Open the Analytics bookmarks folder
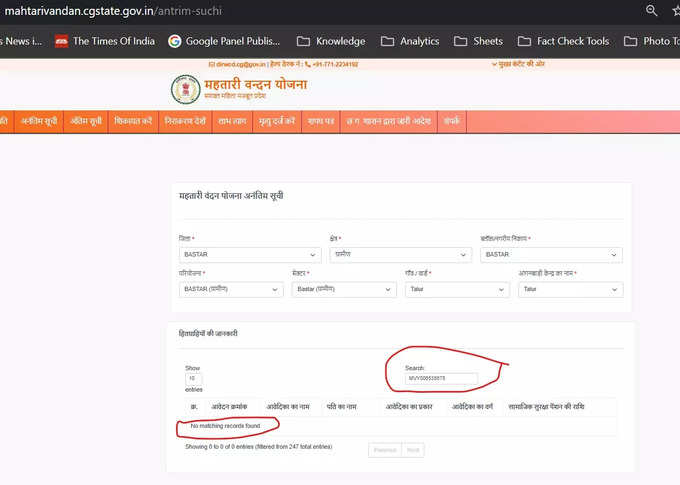This screenshot has height=485, width=680. 410,41
